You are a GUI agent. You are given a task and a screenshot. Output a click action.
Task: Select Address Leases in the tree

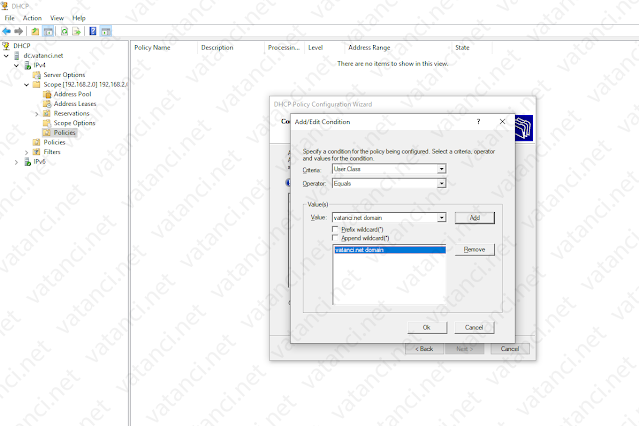[x=75, y=104]
